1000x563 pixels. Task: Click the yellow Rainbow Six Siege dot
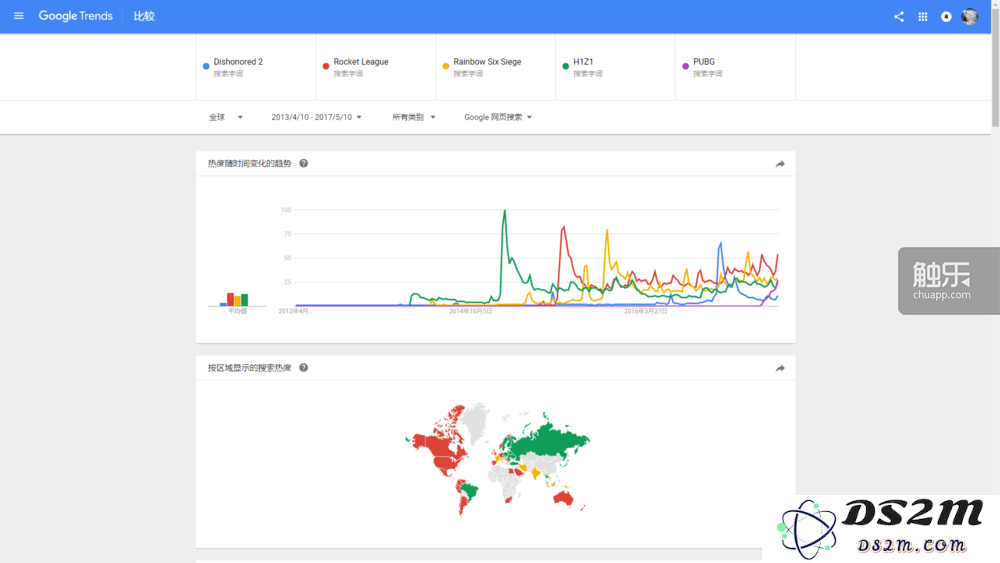(x=446, y=66)
